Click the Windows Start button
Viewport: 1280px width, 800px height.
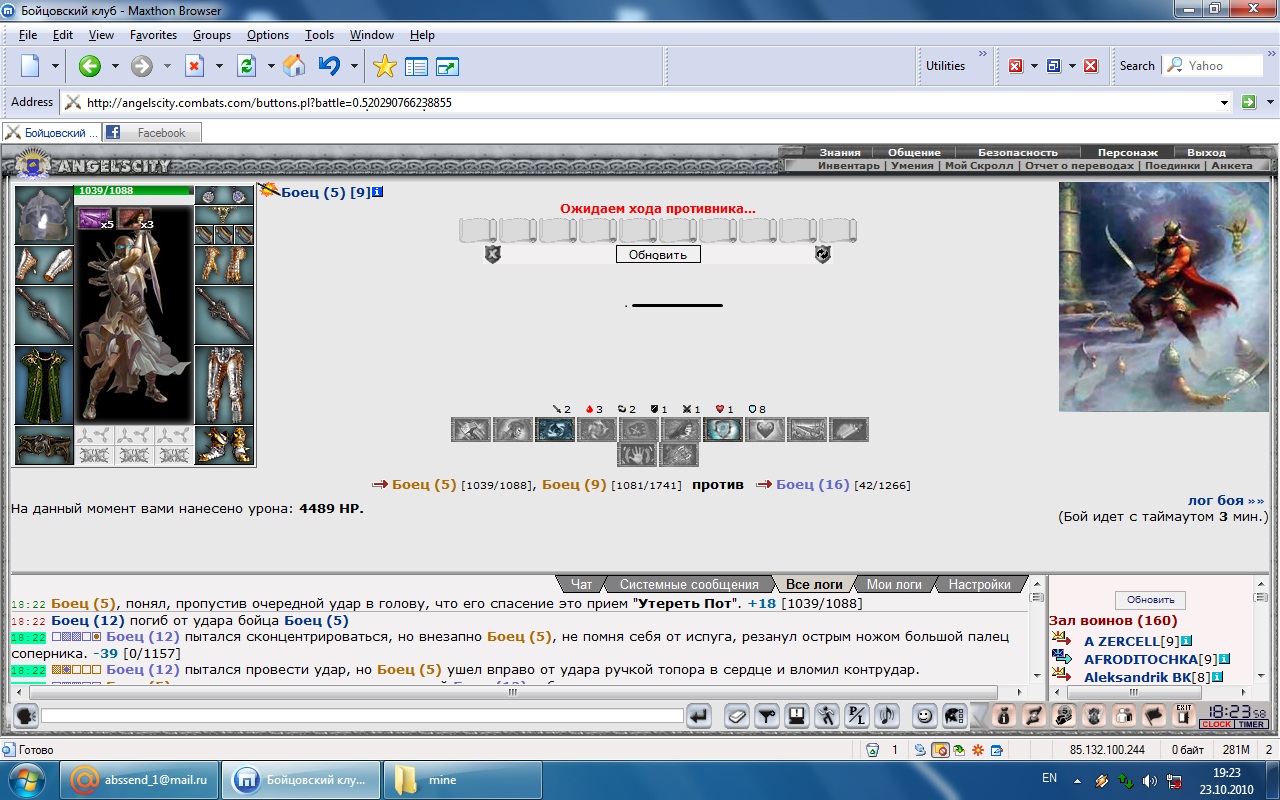click(x=27, y=779)
